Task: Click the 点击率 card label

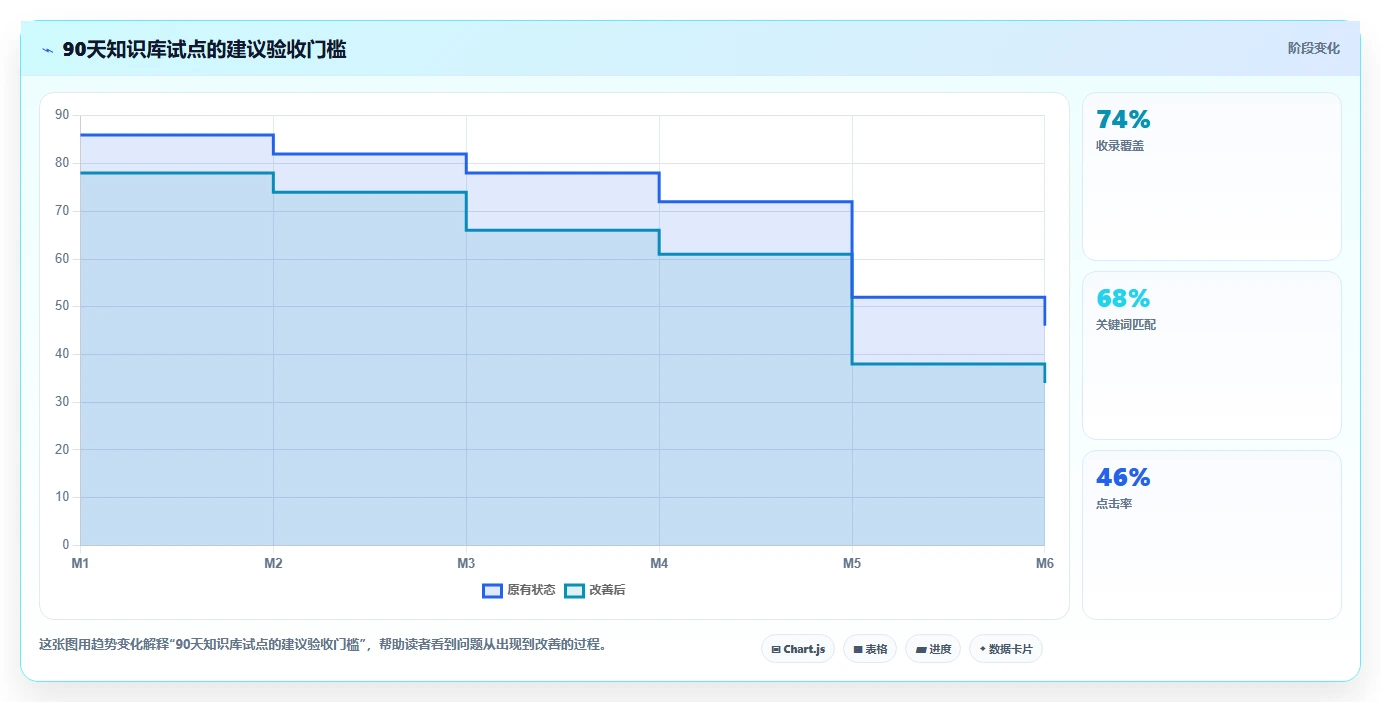Action: coord(1114,504)
